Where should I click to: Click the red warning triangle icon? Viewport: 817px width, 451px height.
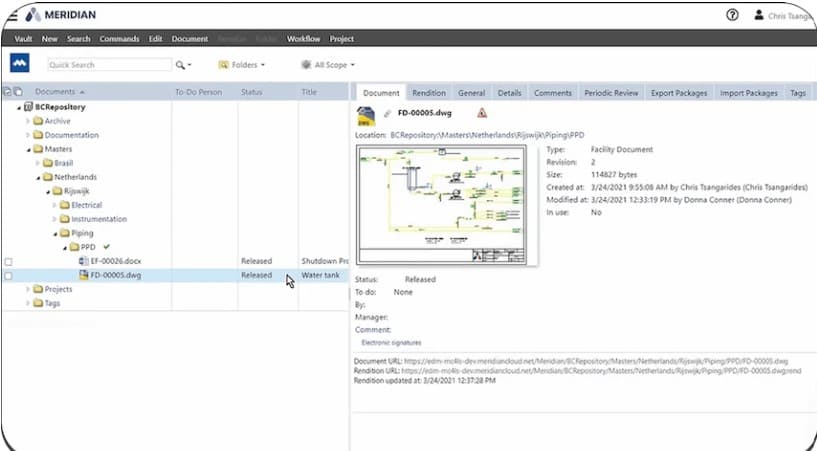[x=482, y=113]
